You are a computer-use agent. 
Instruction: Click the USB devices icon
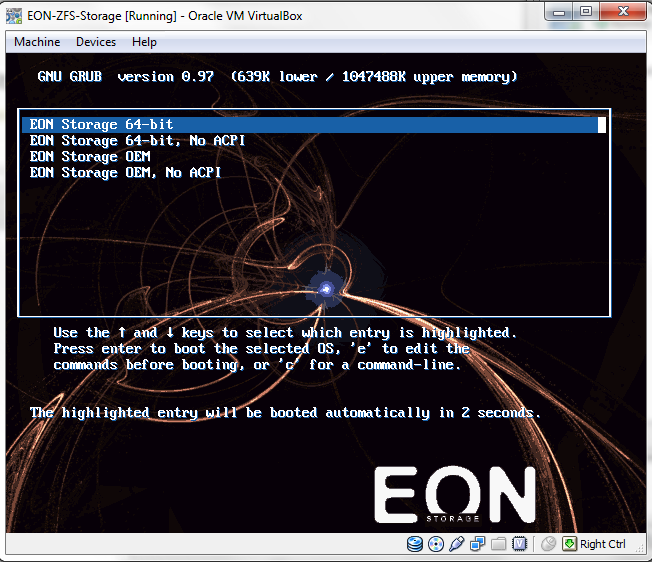coord(457,544)
